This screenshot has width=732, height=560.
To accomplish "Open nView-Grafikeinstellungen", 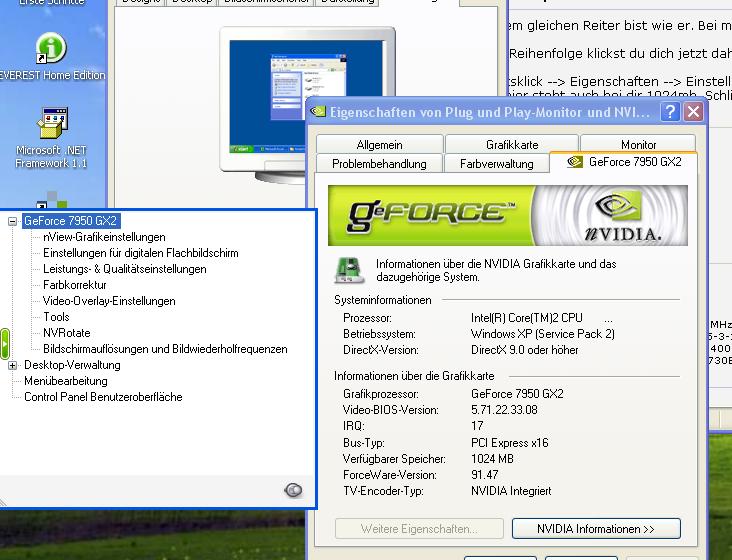I will coord(104,237).
